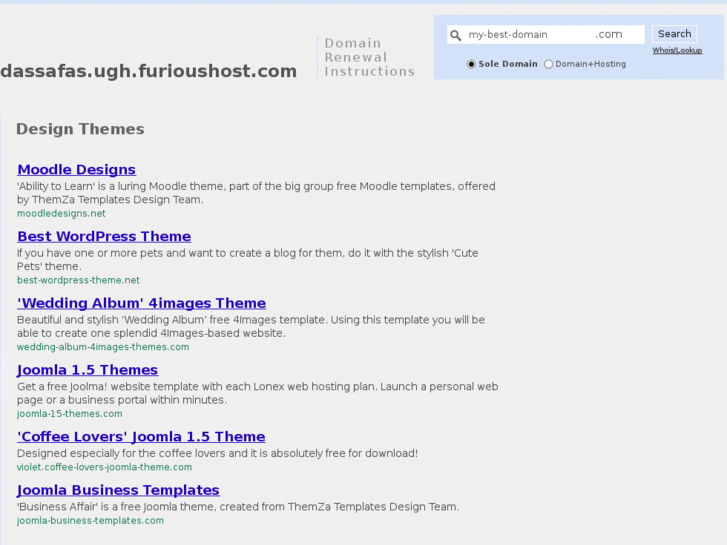Open the Joomla 1.5 Themes link
The width and height of the screenshot is (727, 545).
pos(88,370)
